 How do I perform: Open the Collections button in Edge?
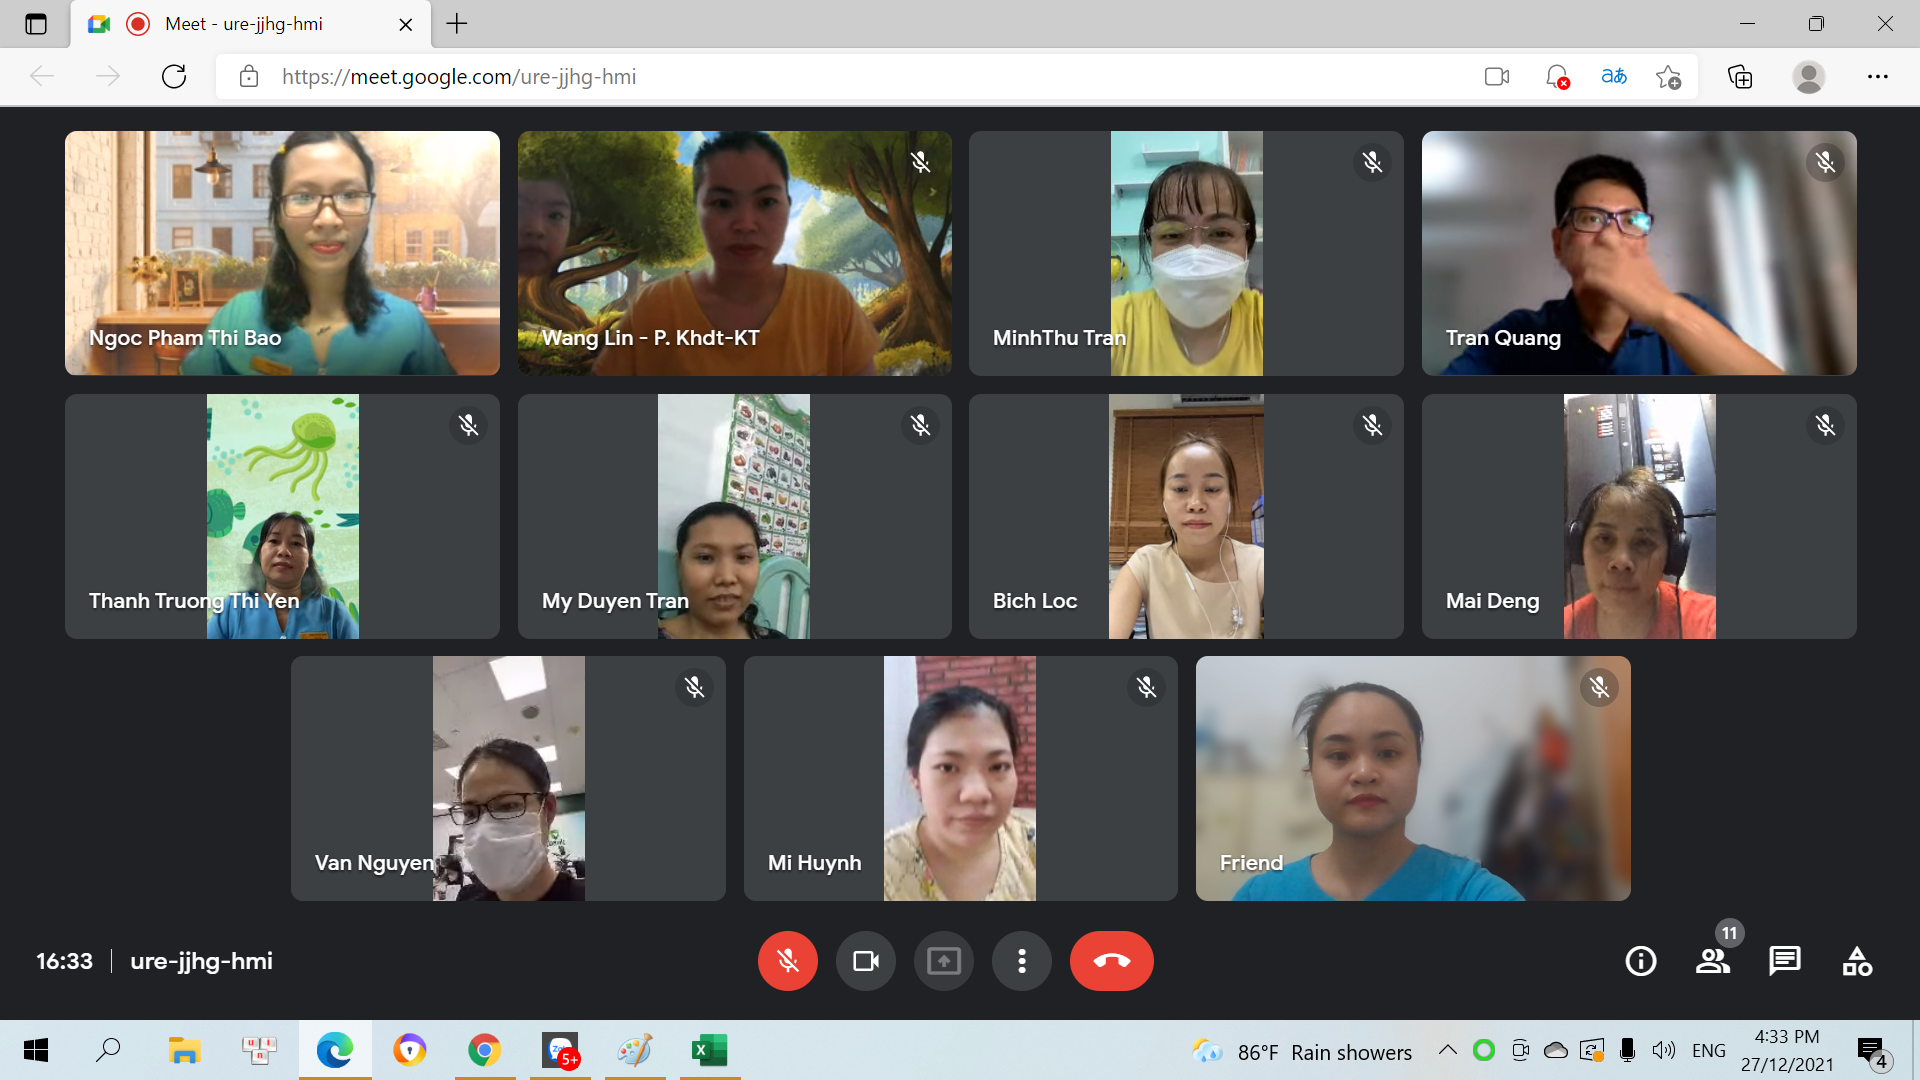point(1740,76)
